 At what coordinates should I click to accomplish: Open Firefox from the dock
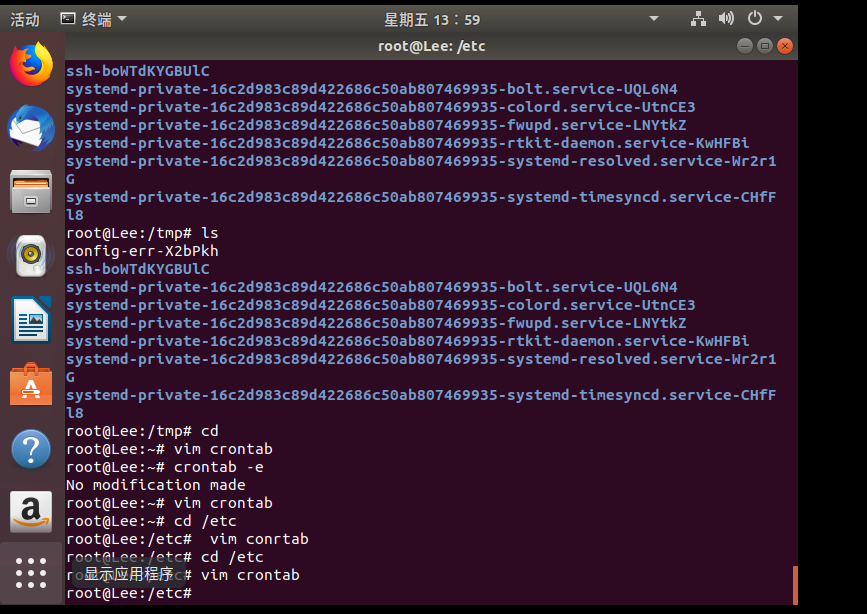coord(31,64)
